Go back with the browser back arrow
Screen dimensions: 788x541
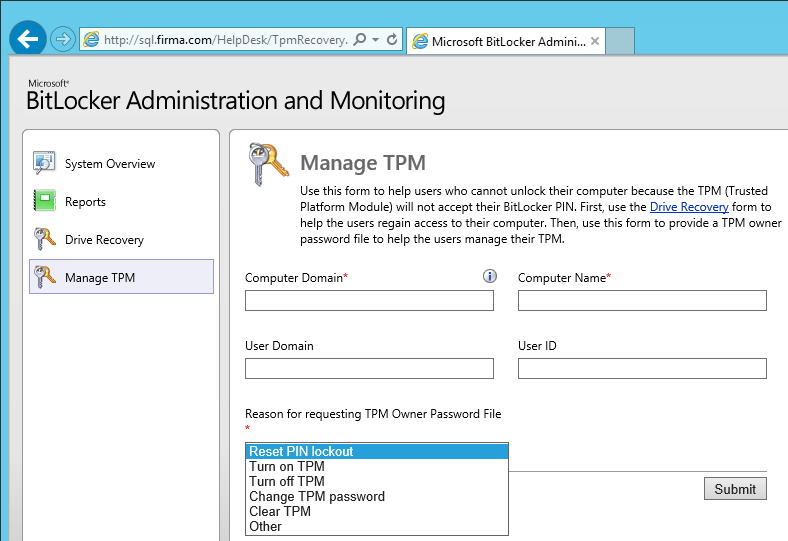[x=28, y=39]
